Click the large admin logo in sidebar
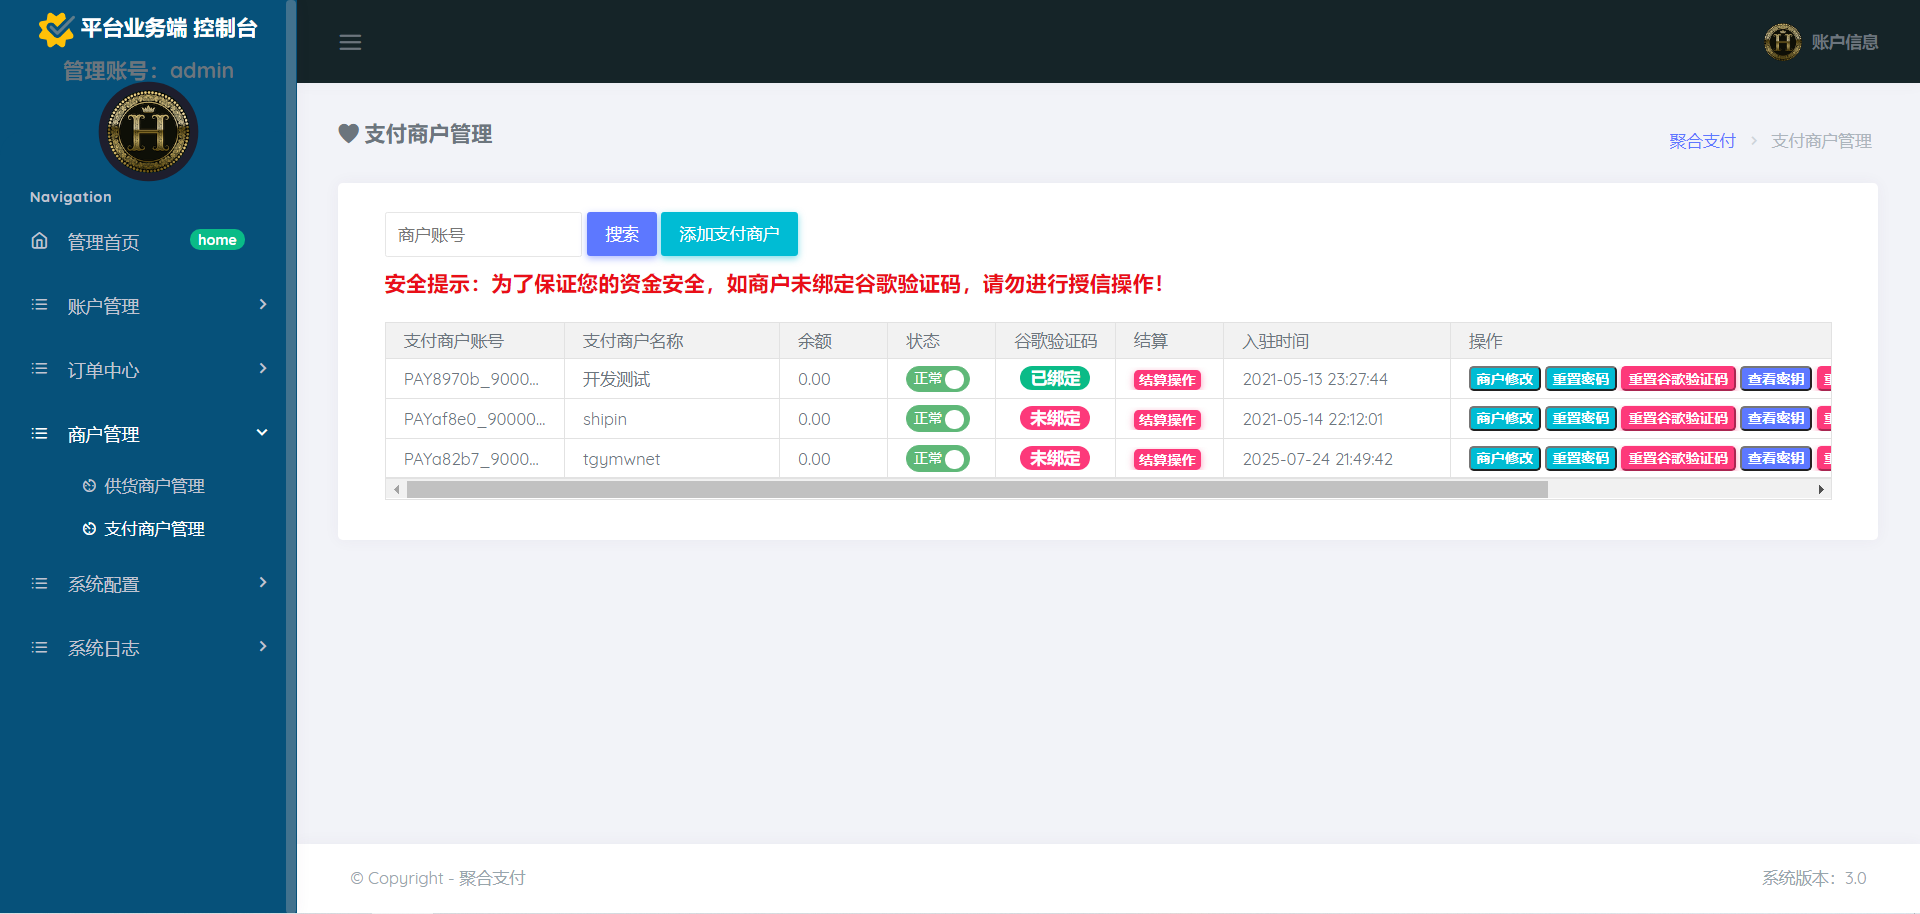 148,132
